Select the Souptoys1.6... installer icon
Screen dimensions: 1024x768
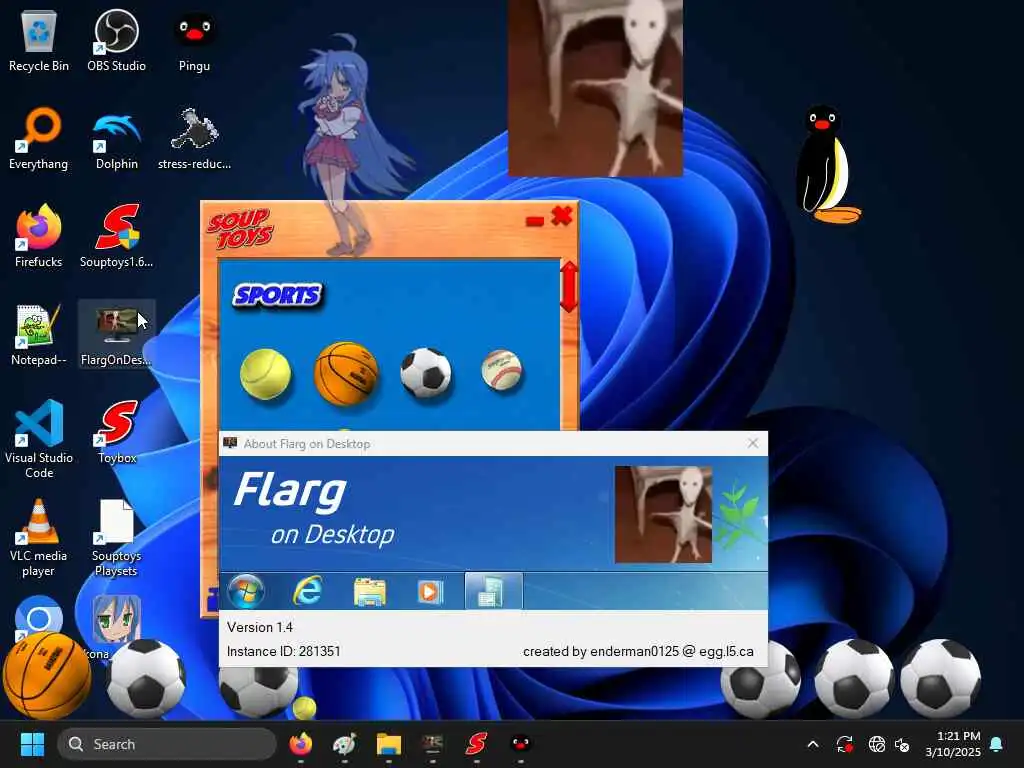[116, 236]
